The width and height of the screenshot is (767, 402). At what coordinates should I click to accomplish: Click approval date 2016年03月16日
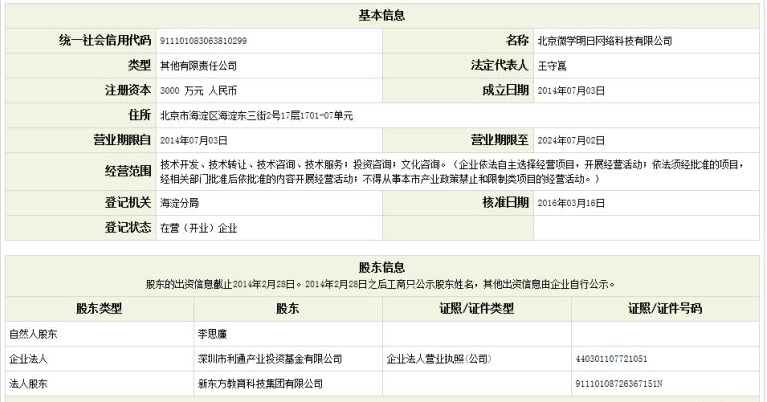[x=571, y=203]
